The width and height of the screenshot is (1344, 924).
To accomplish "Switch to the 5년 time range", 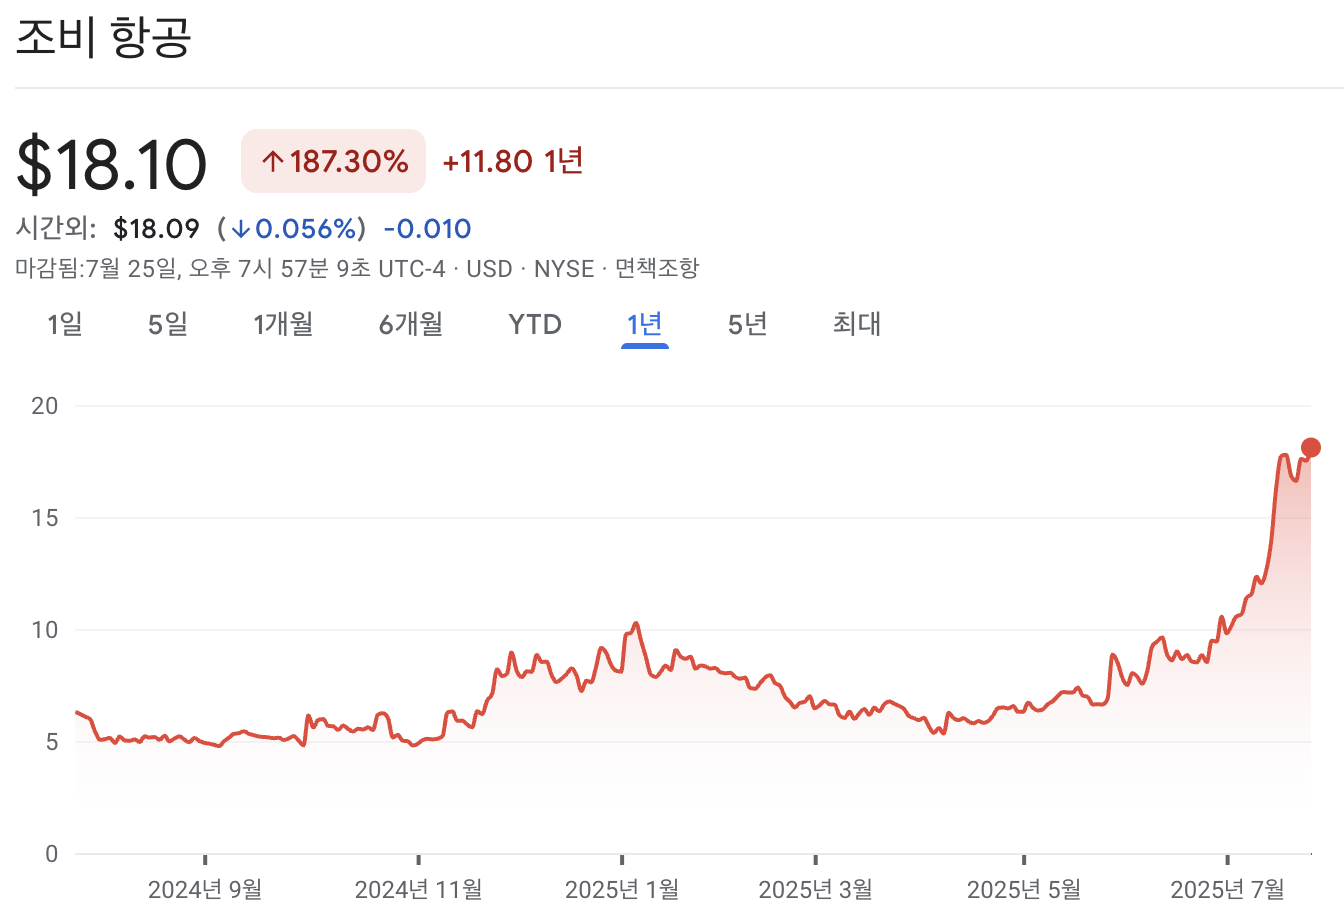I will point(745,324).
